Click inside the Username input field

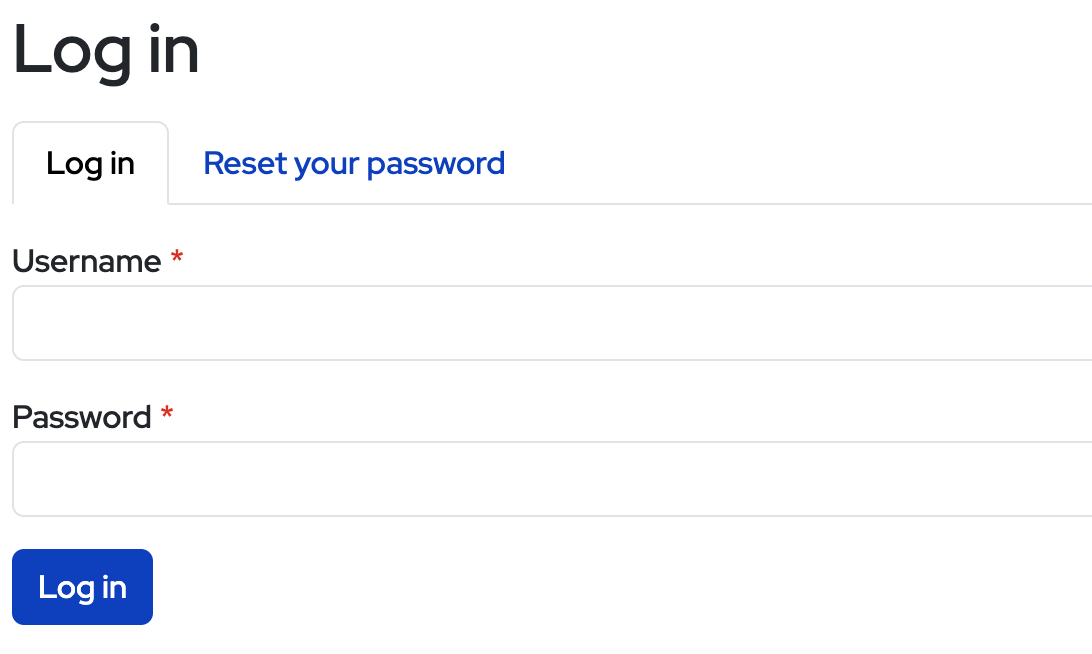tap(500, 322)
